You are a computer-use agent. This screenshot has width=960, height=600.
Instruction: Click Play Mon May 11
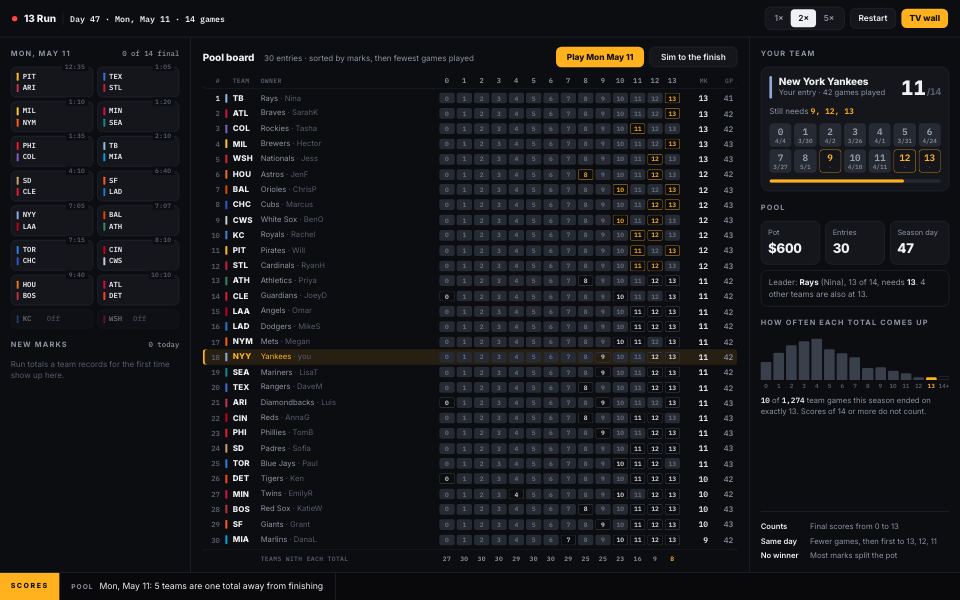point(599,57)
